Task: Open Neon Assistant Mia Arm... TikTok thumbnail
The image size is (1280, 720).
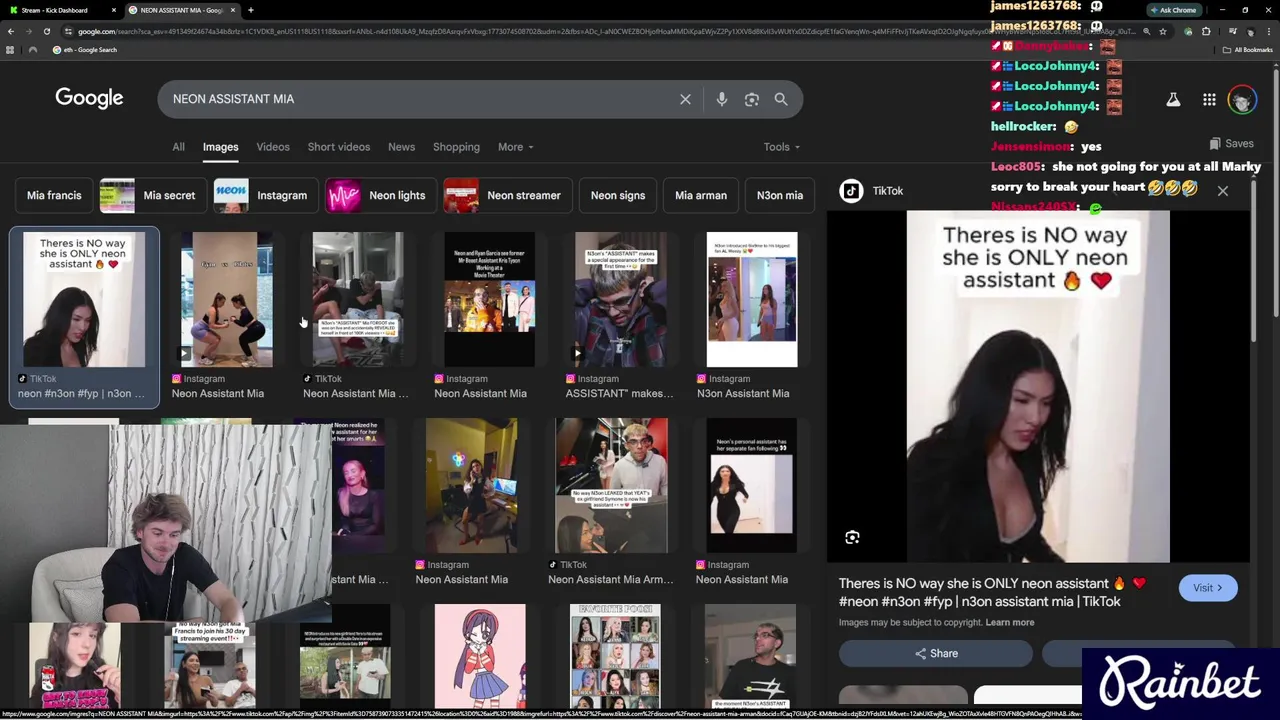Action: 611,486
